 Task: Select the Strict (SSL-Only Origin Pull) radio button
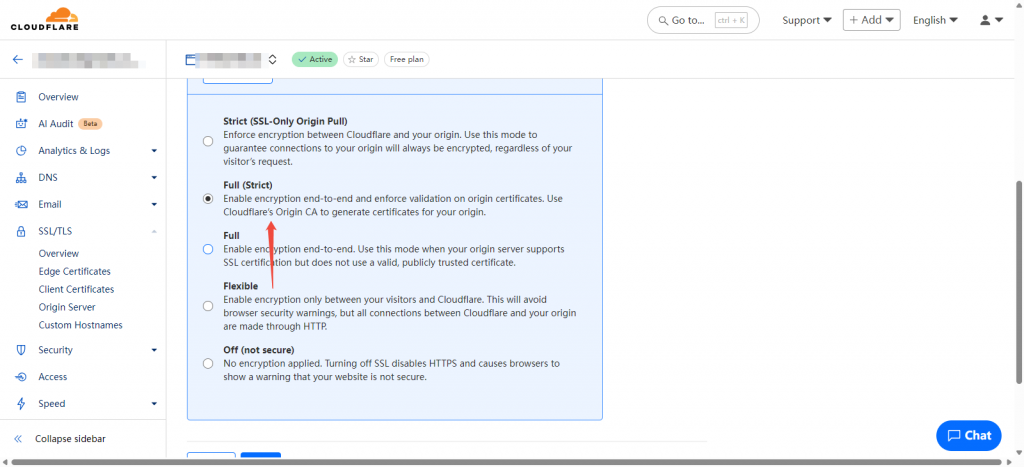click(x=208, y=141)
